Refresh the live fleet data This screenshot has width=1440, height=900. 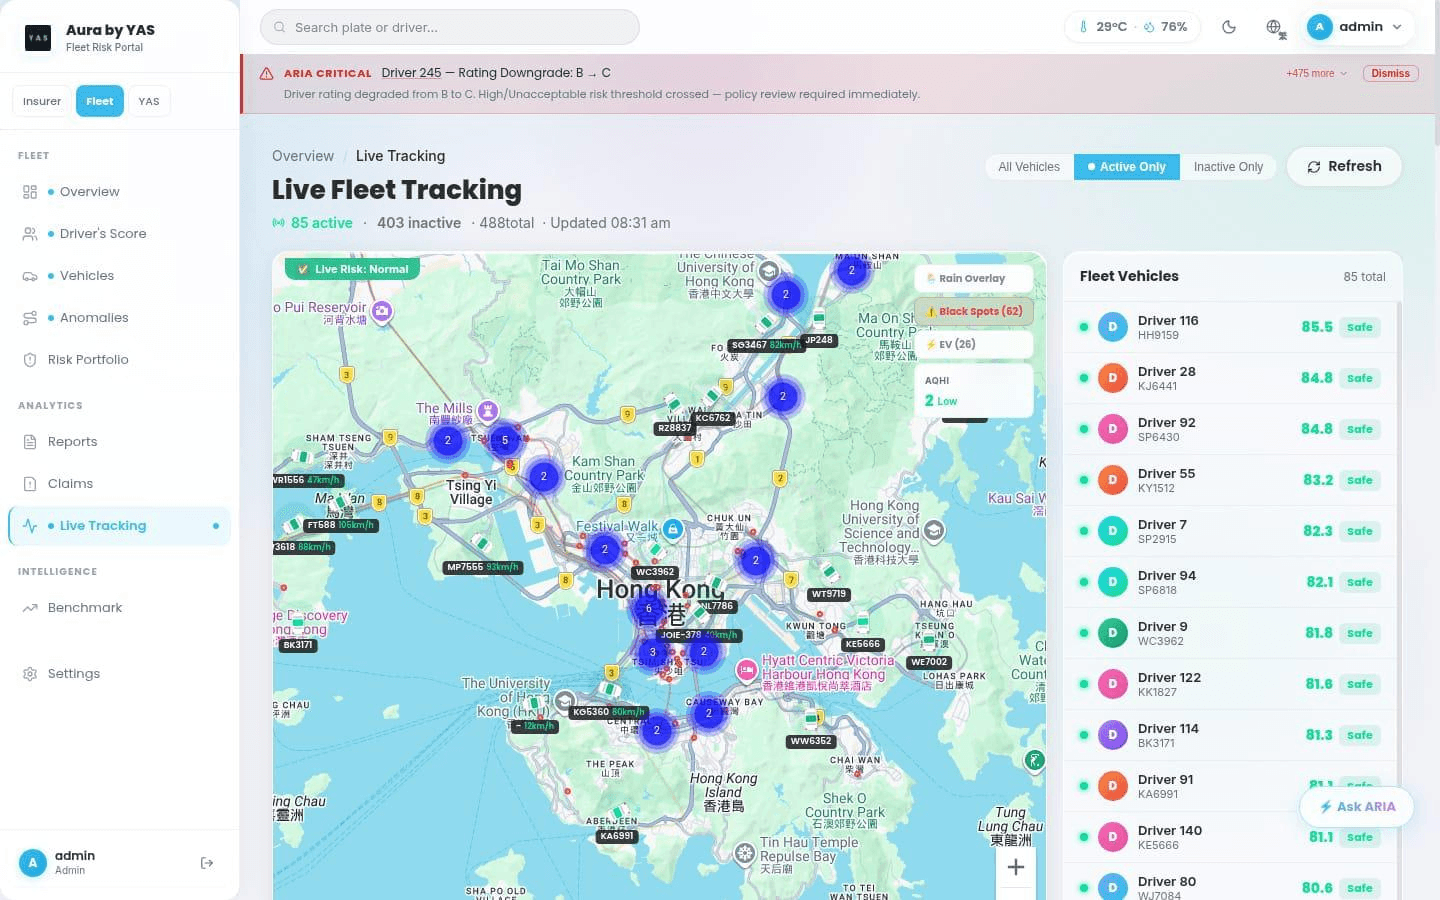[x=1344, y=167]
